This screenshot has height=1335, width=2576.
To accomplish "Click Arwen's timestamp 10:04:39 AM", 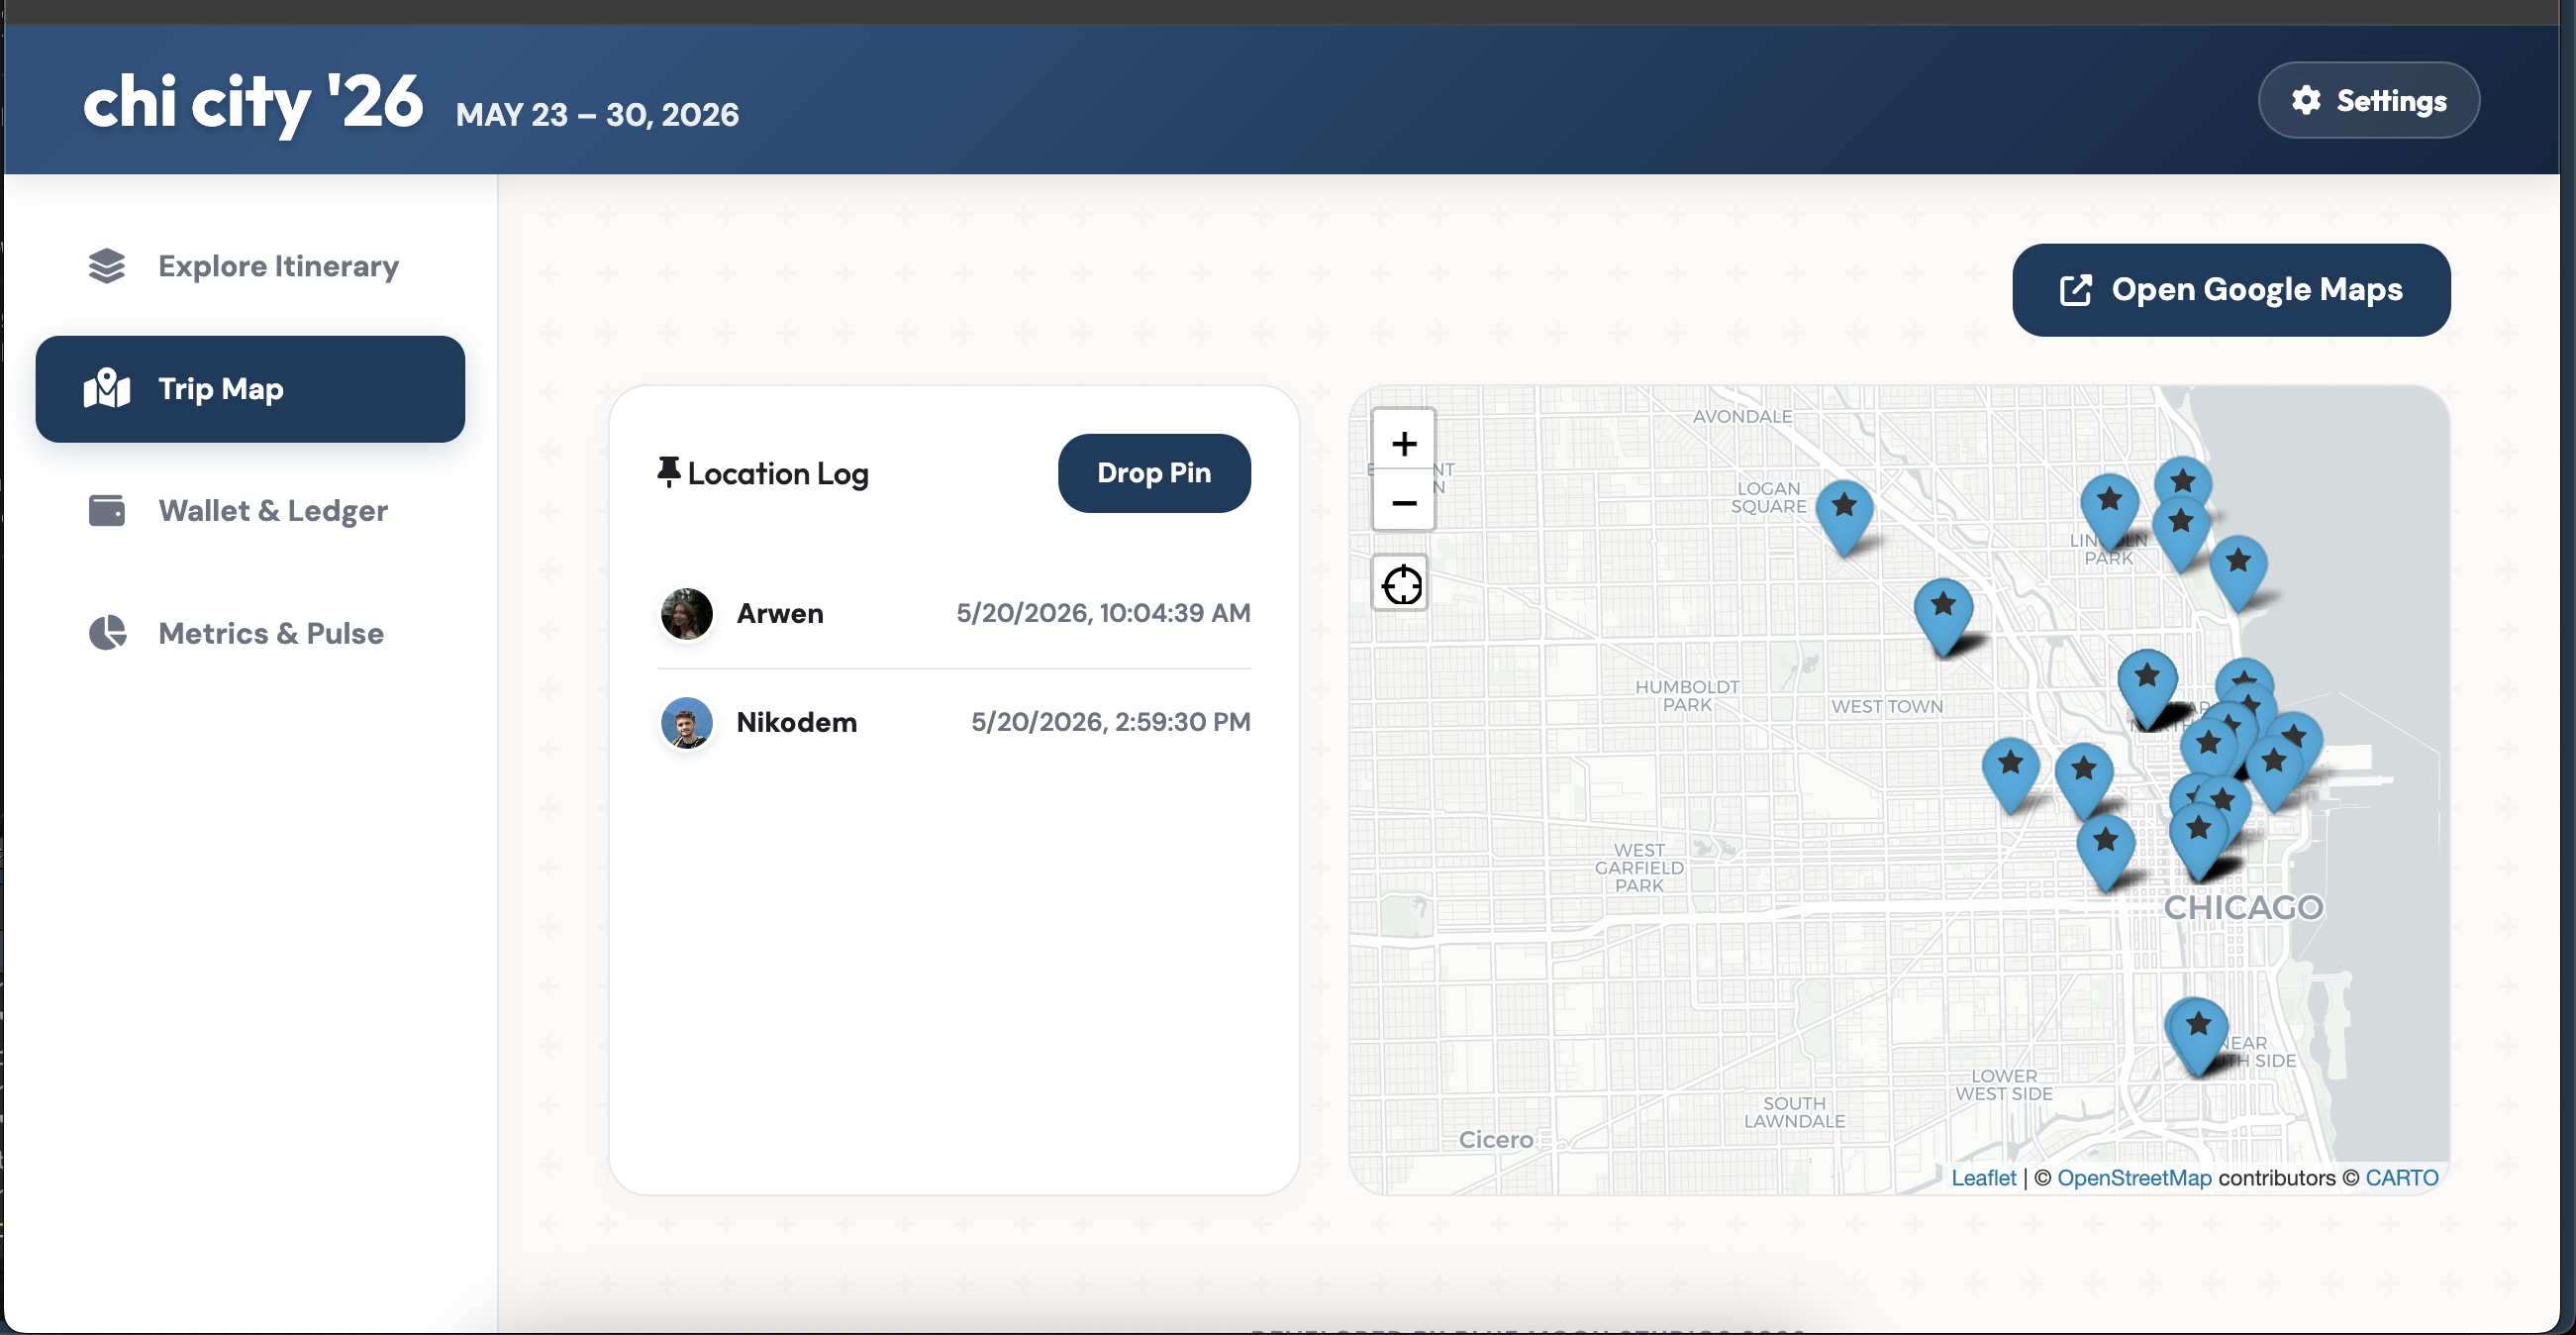I will coord(1103,613).
